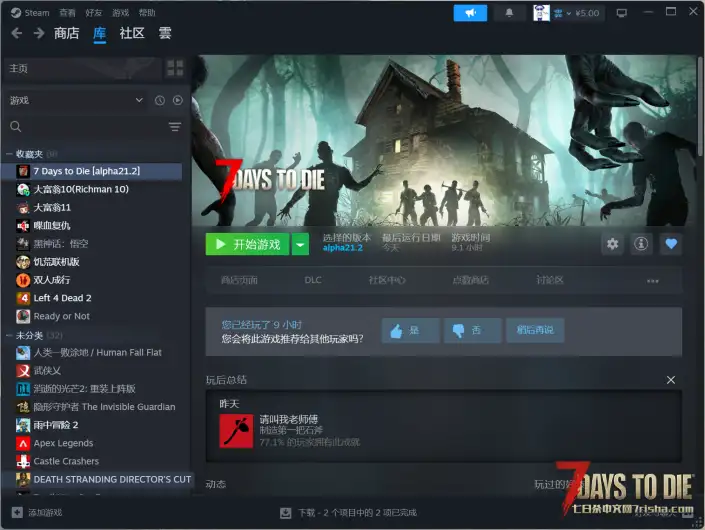Click the 下载 downloads status text

coord(357,513)
